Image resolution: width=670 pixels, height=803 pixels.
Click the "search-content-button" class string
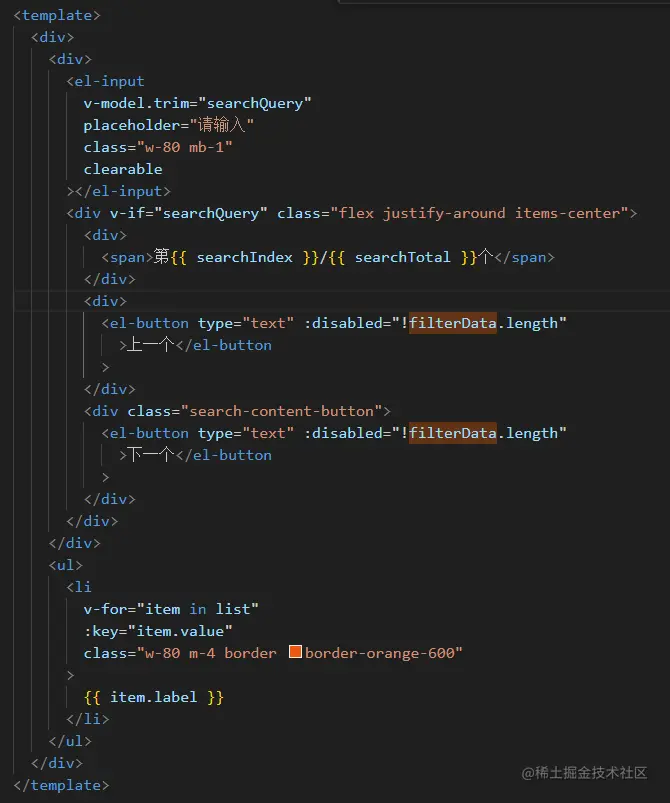tap(282, 411)
